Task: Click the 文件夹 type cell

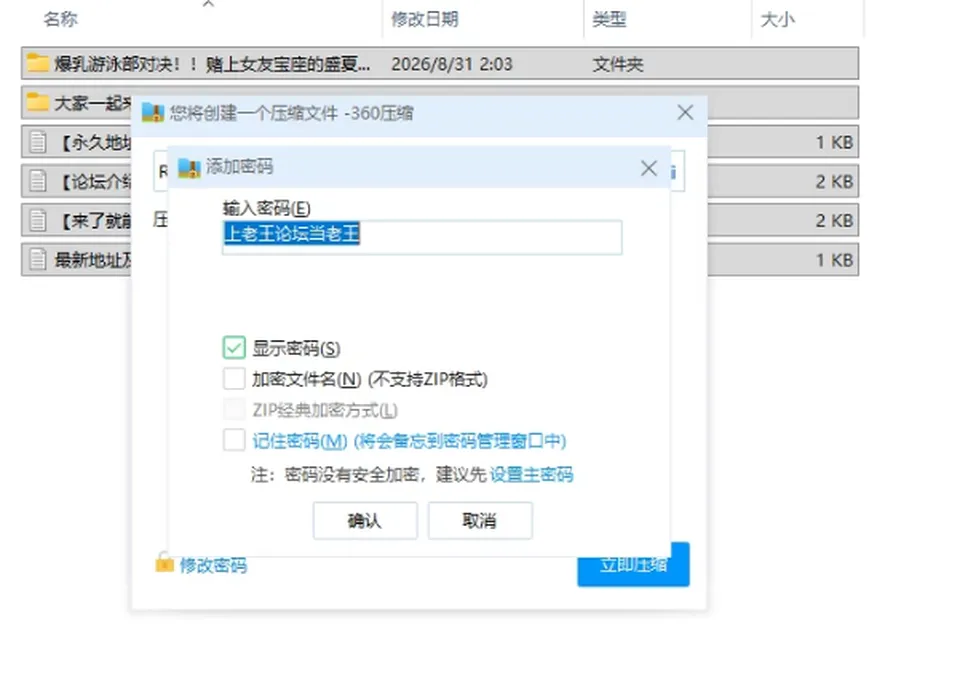Action: click(x=618, y=64)
